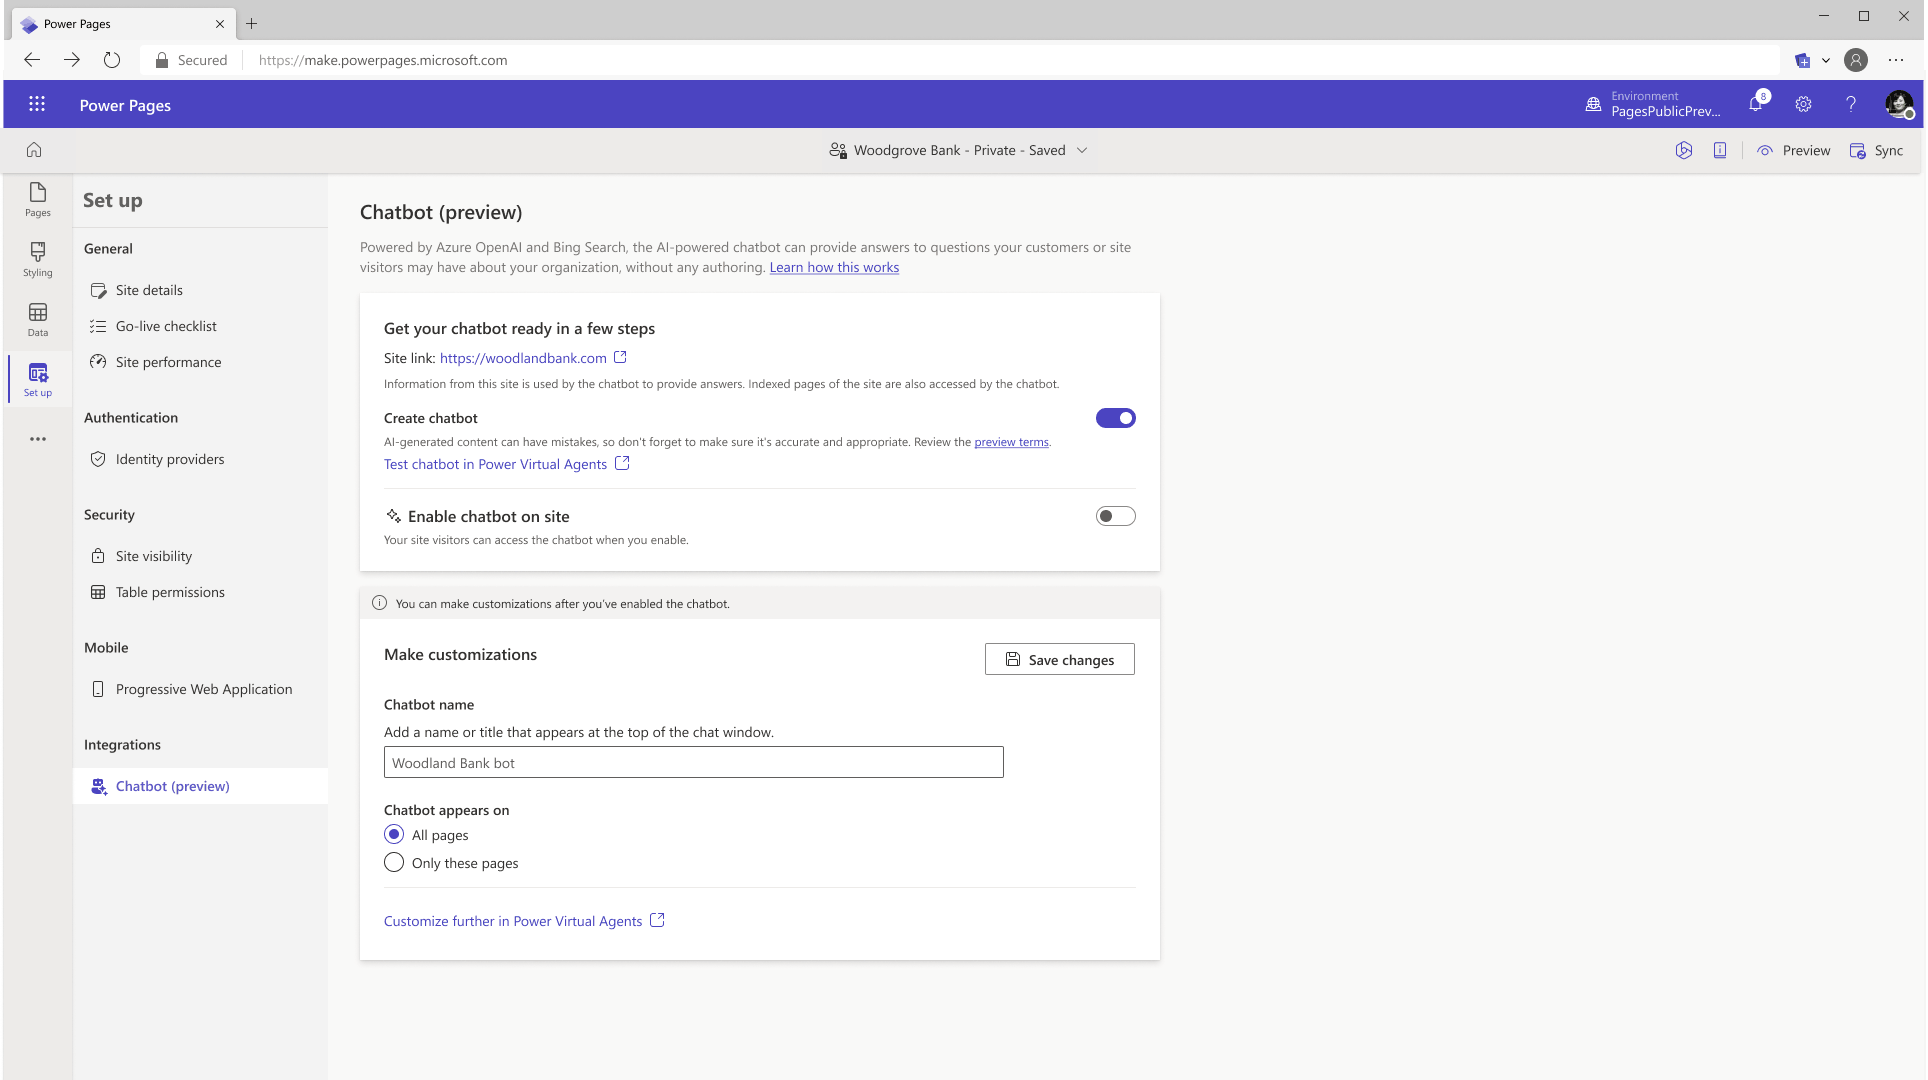Image resolution: width=1928 pixels, height=1080 pixels.
Task: Open the Learn how this works link
Action: (x=834, y=267)
